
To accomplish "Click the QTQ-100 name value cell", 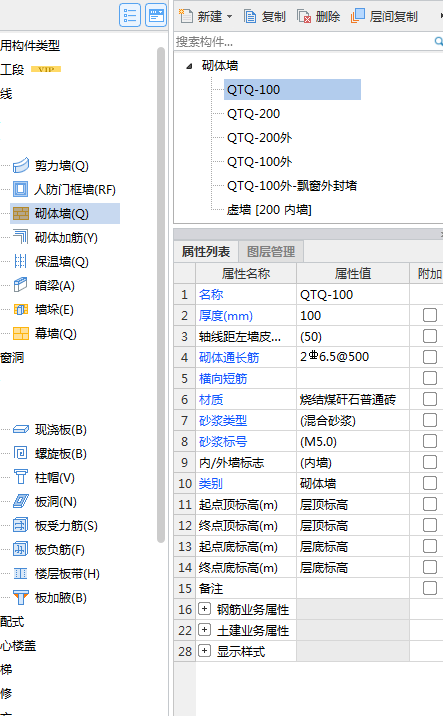I will pyautogui.click(x=353, y=295).
